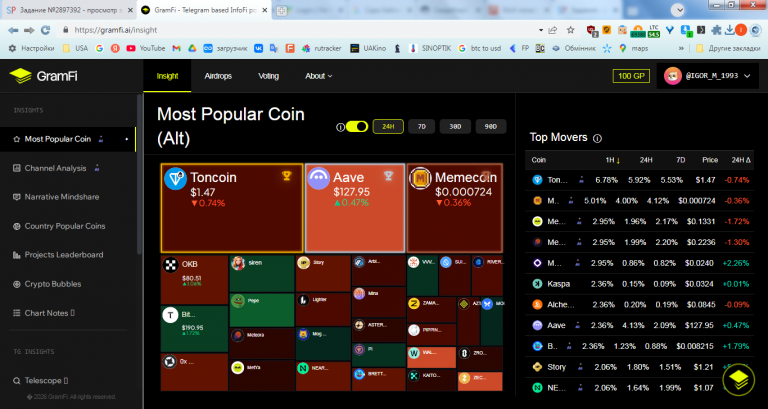Click Kaspa icon in Top Movers
Viewport: 768px width, 409px height.
pyautogui.click(x=538, y=284)
